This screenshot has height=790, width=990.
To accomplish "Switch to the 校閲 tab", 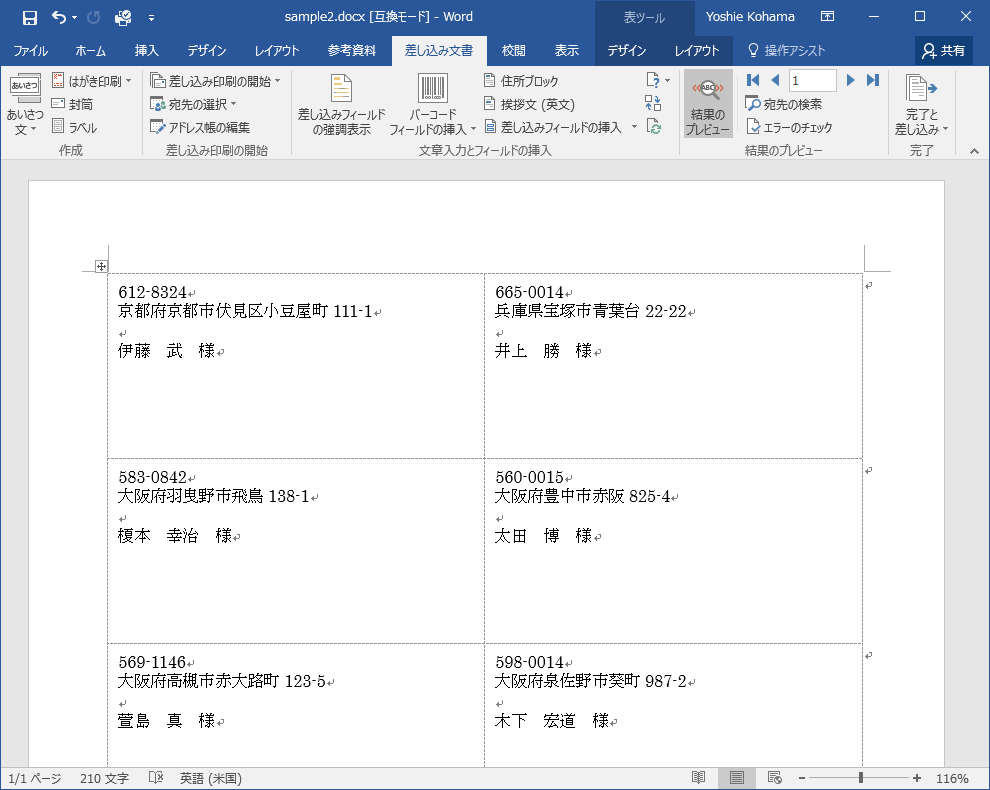I will [x=513, y=51].
